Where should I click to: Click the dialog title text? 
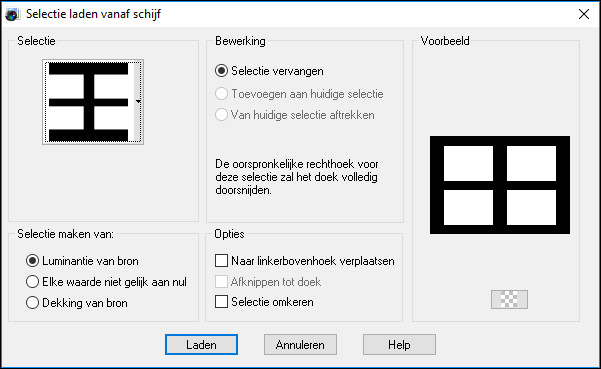[x=93, y=14]
